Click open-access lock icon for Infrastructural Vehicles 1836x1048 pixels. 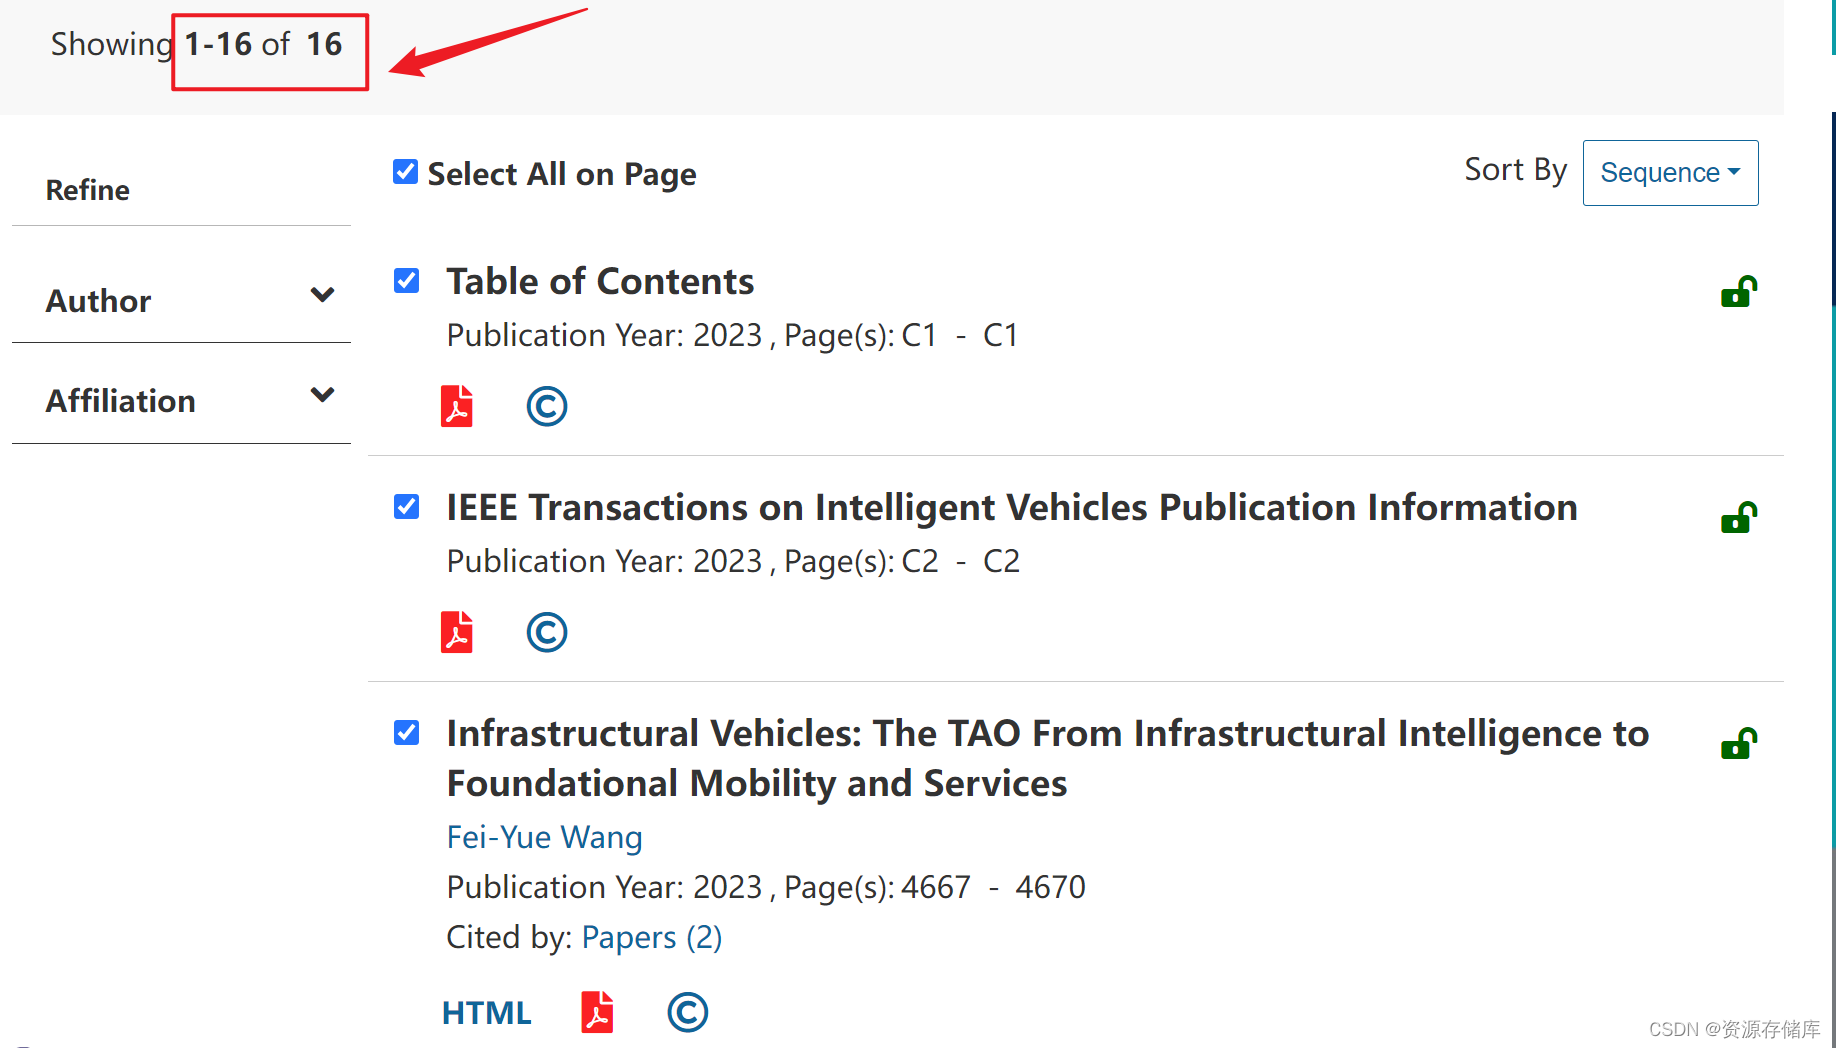click(x=1739, y=743)
